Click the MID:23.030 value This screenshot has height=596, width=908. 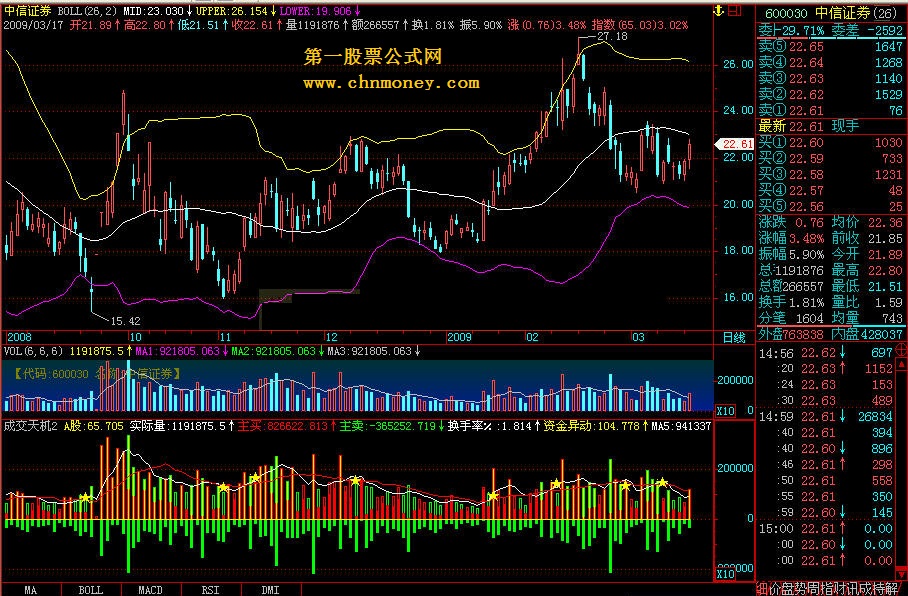tap(153, 11)
